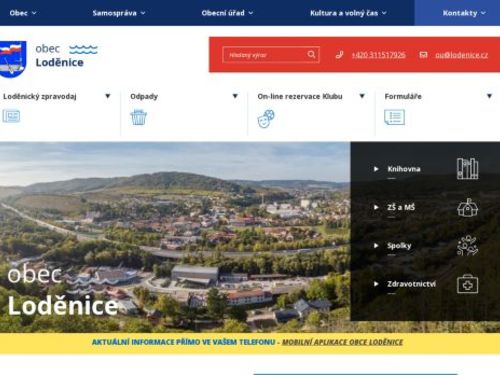Image resolution: width=500 pixels, height=375 pixels.
Task: Open Spolky link
Action: click(399, 246)
